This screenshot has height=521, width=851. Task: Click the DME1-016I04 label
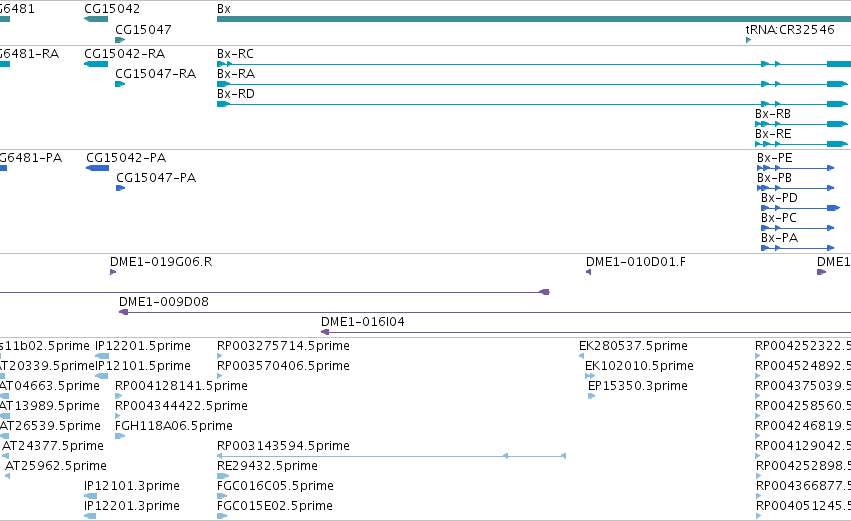tap(363, 322)
